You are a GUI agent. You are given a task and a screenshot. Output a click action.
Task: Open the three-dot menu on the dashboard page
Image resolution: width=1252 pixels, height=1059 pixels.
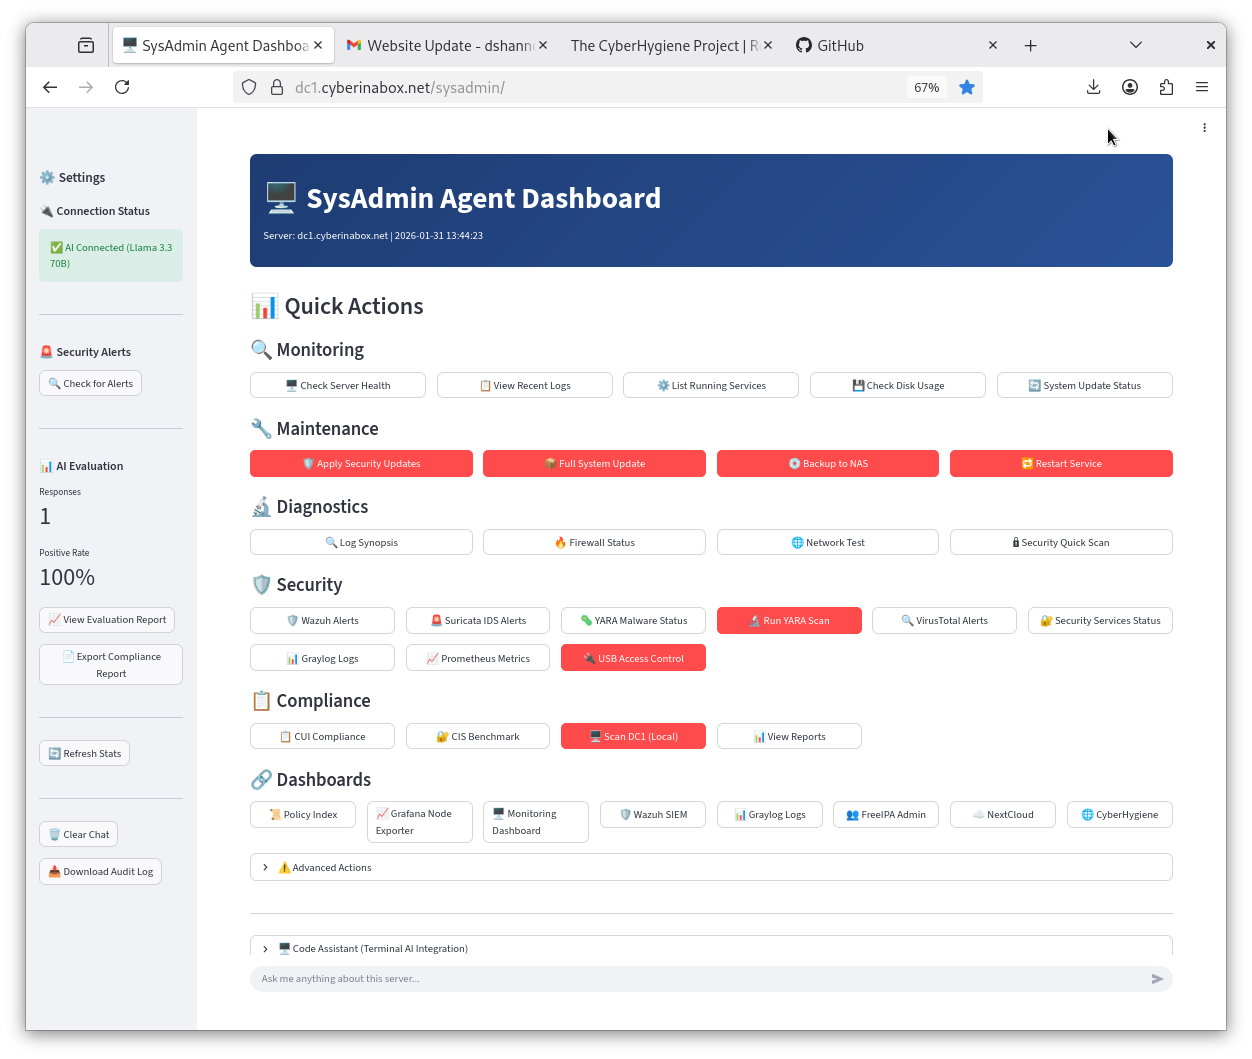[x=1204, y=128]
